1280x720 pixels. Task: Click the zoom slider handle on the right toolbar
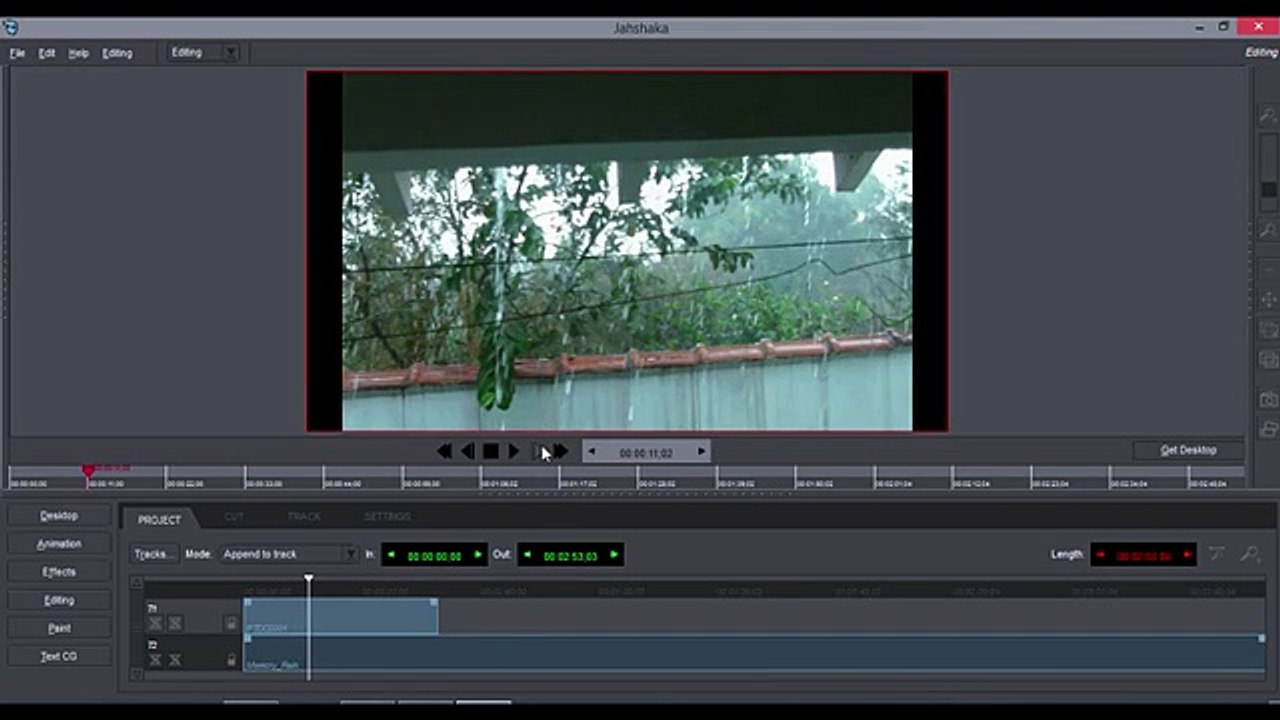[x=1268, y=189]
